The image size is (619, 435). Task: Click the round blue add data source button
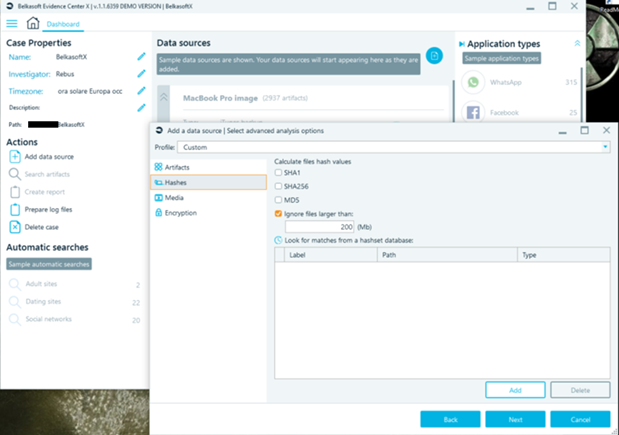pos(434,56)
